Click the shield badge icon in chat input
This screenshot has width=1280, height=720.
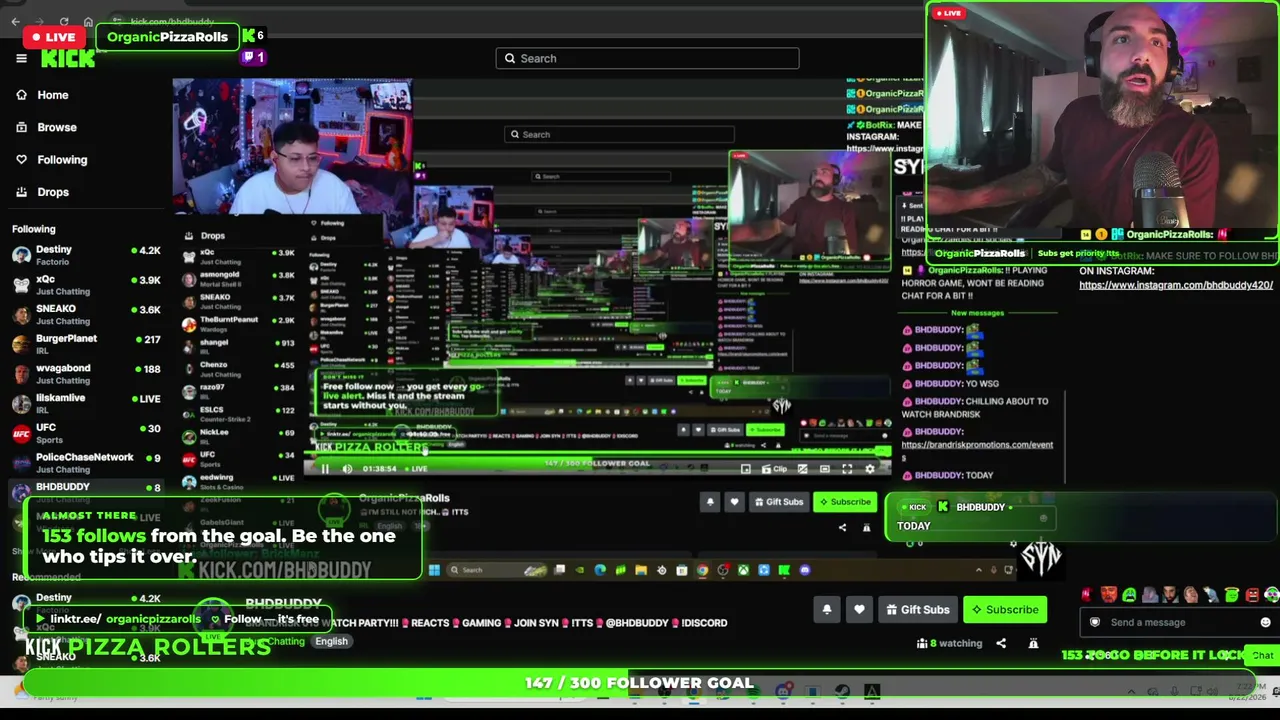[1095, 622]
